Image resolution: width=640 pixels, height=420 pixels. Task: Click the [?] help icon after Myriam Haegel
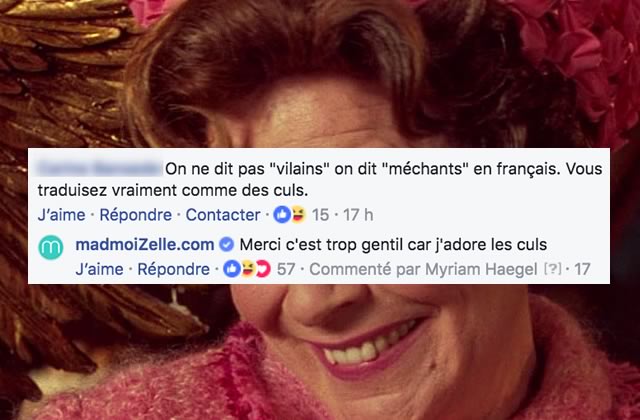[552, 269]
